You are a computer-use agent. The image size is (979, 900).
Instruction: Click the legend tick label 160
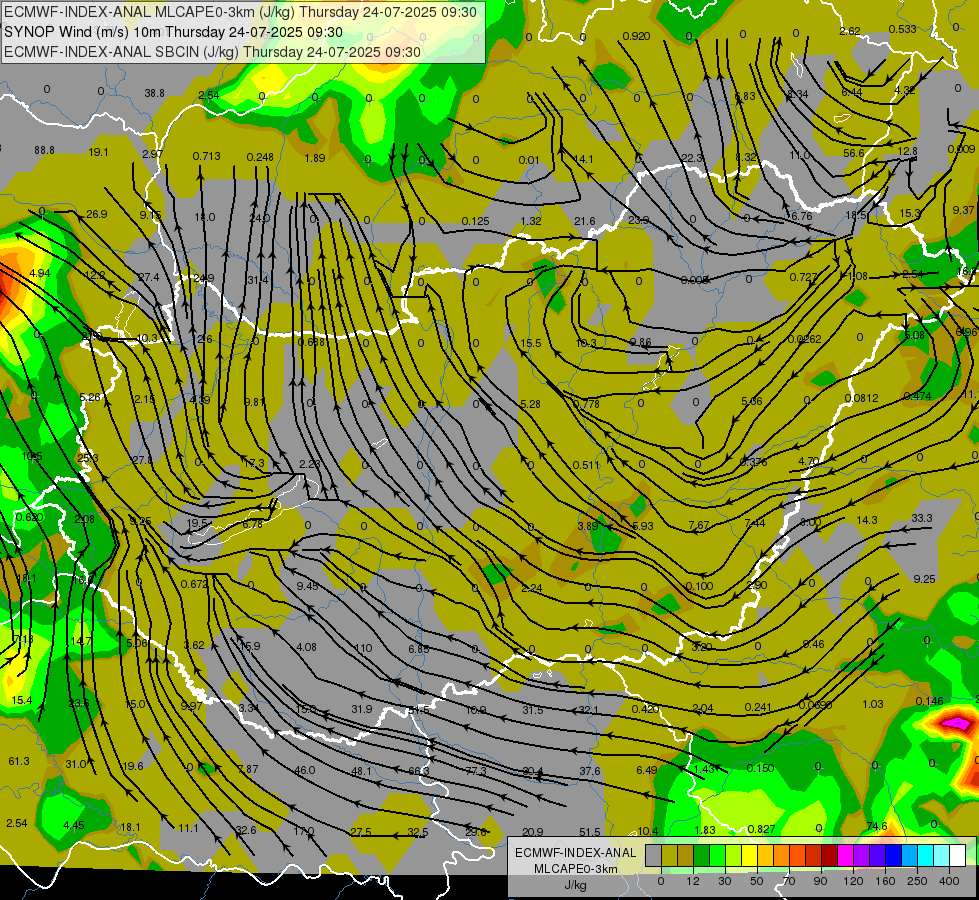tap(885, 881)
